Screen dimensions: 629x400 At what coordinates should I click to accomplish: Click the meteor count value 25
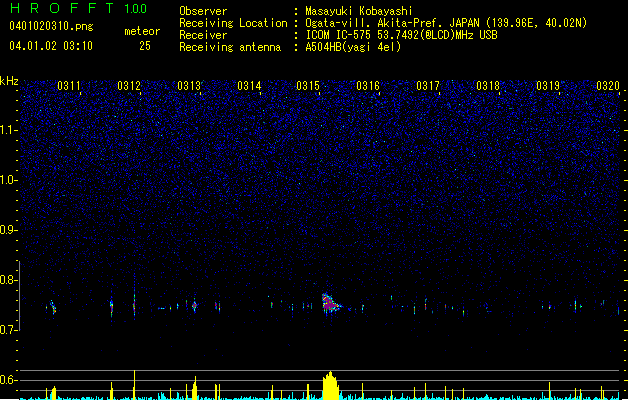pos(145,46)
